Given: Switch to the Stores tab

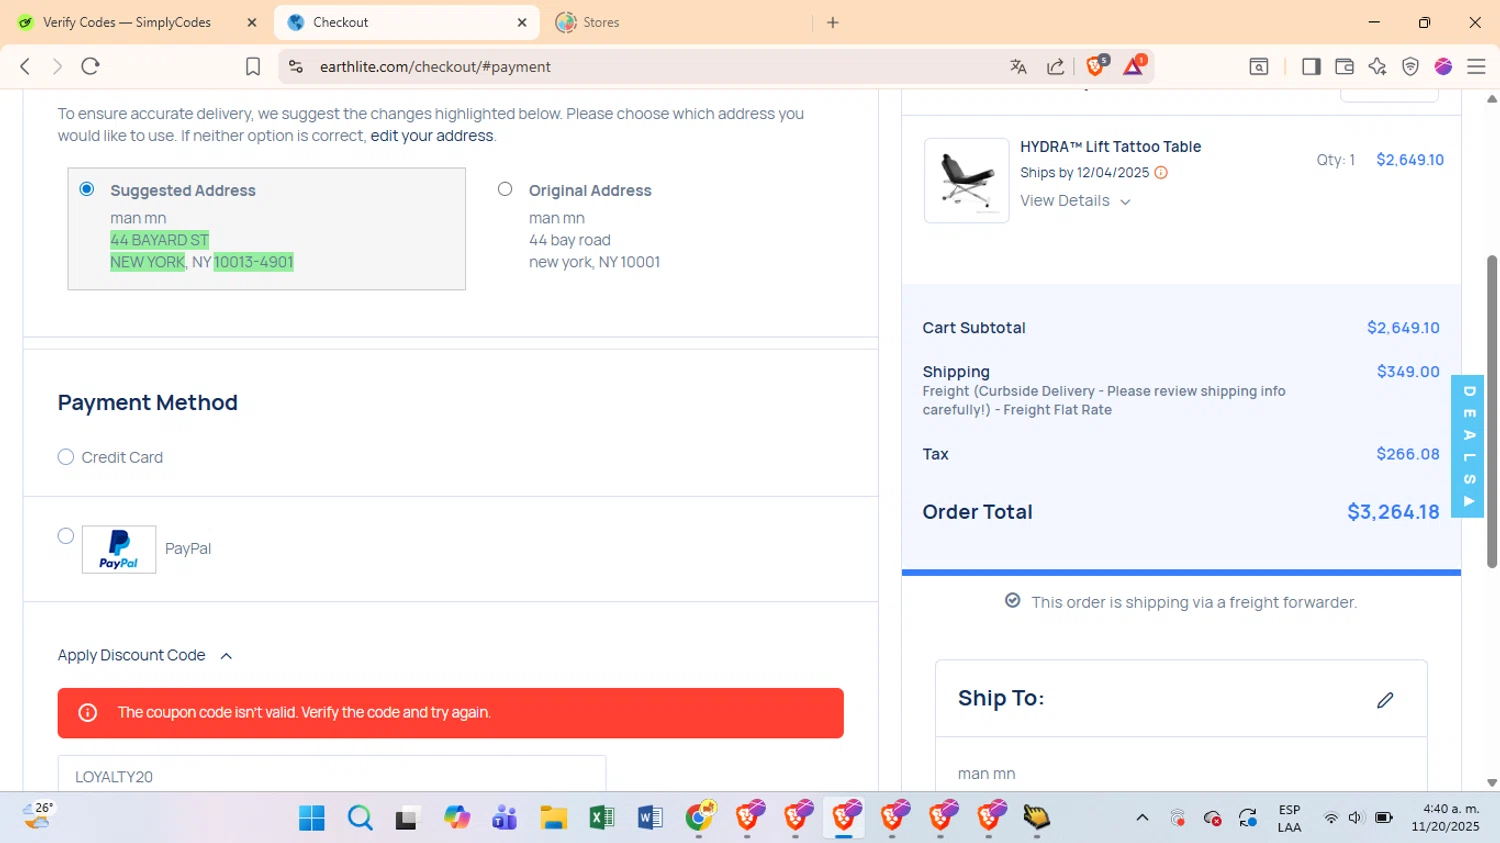Looking at the screenshot, I should (x=601, y=22).
